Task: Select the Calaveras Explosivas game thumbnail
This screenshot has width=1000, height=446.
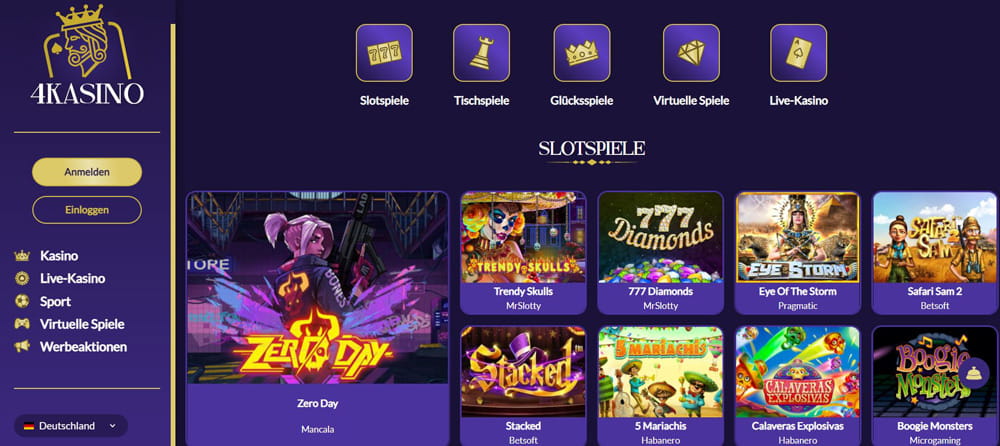Action: [x=798, y=372]
